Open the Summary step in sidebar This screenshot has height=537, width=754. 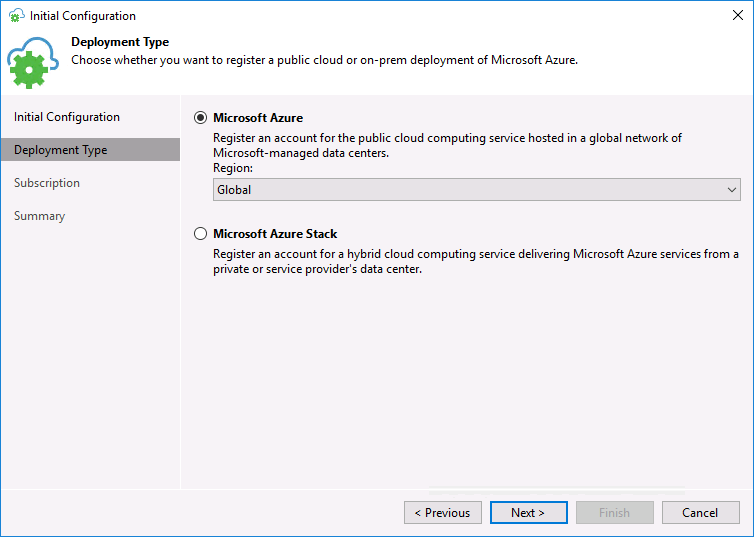(39, 216)
